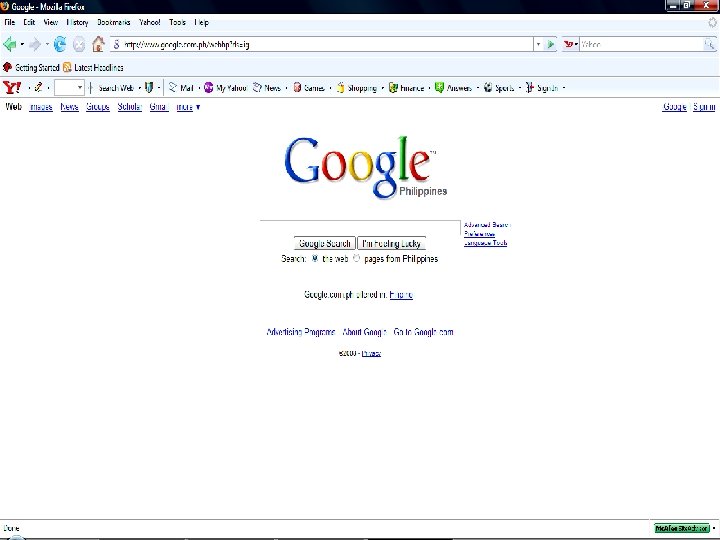Screen dimensions: 720x540
Task: Open the Help menu
Action: click(x=201, y=22)
